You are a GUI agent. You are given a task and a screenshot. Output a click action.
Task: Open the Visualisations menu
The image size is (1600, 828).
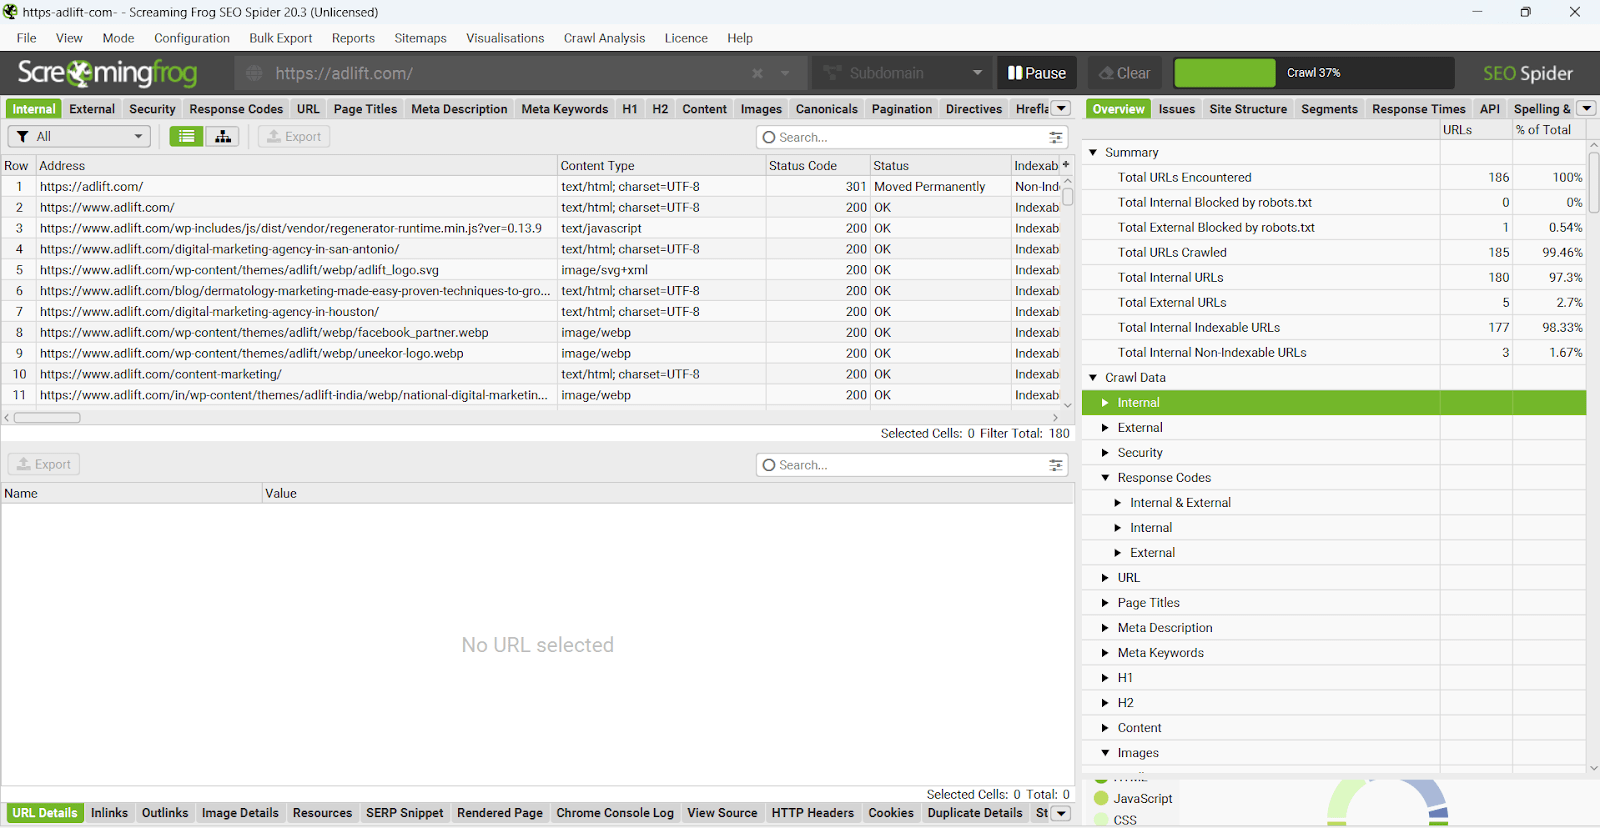[505, 38]
